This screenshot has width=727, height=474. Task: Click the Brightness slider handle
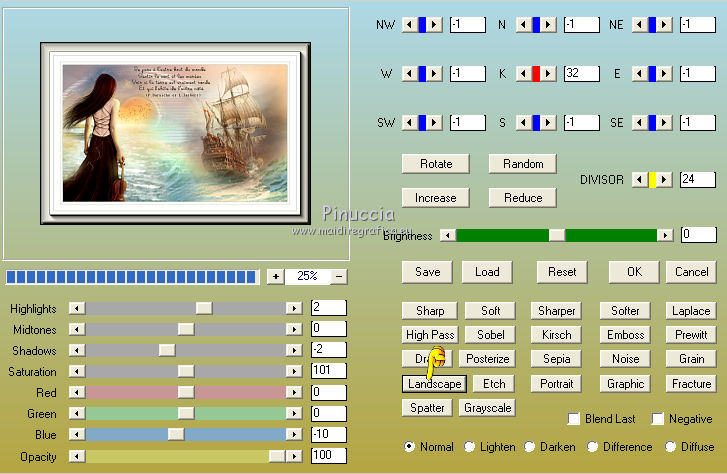coord(557,235)
